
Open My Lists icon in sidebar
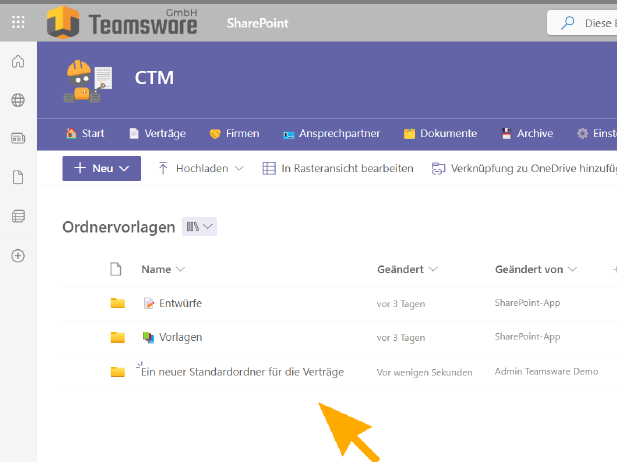[x=18, y=216]
